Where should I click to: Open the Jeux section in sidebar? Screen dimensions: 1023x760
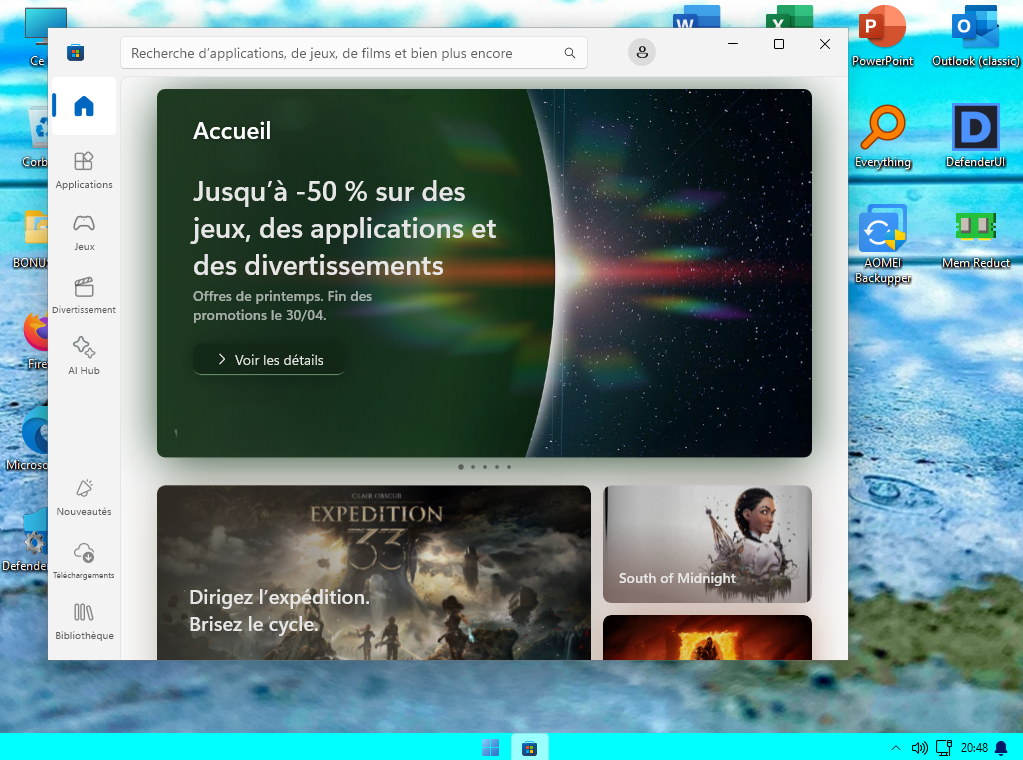[84, 232]
